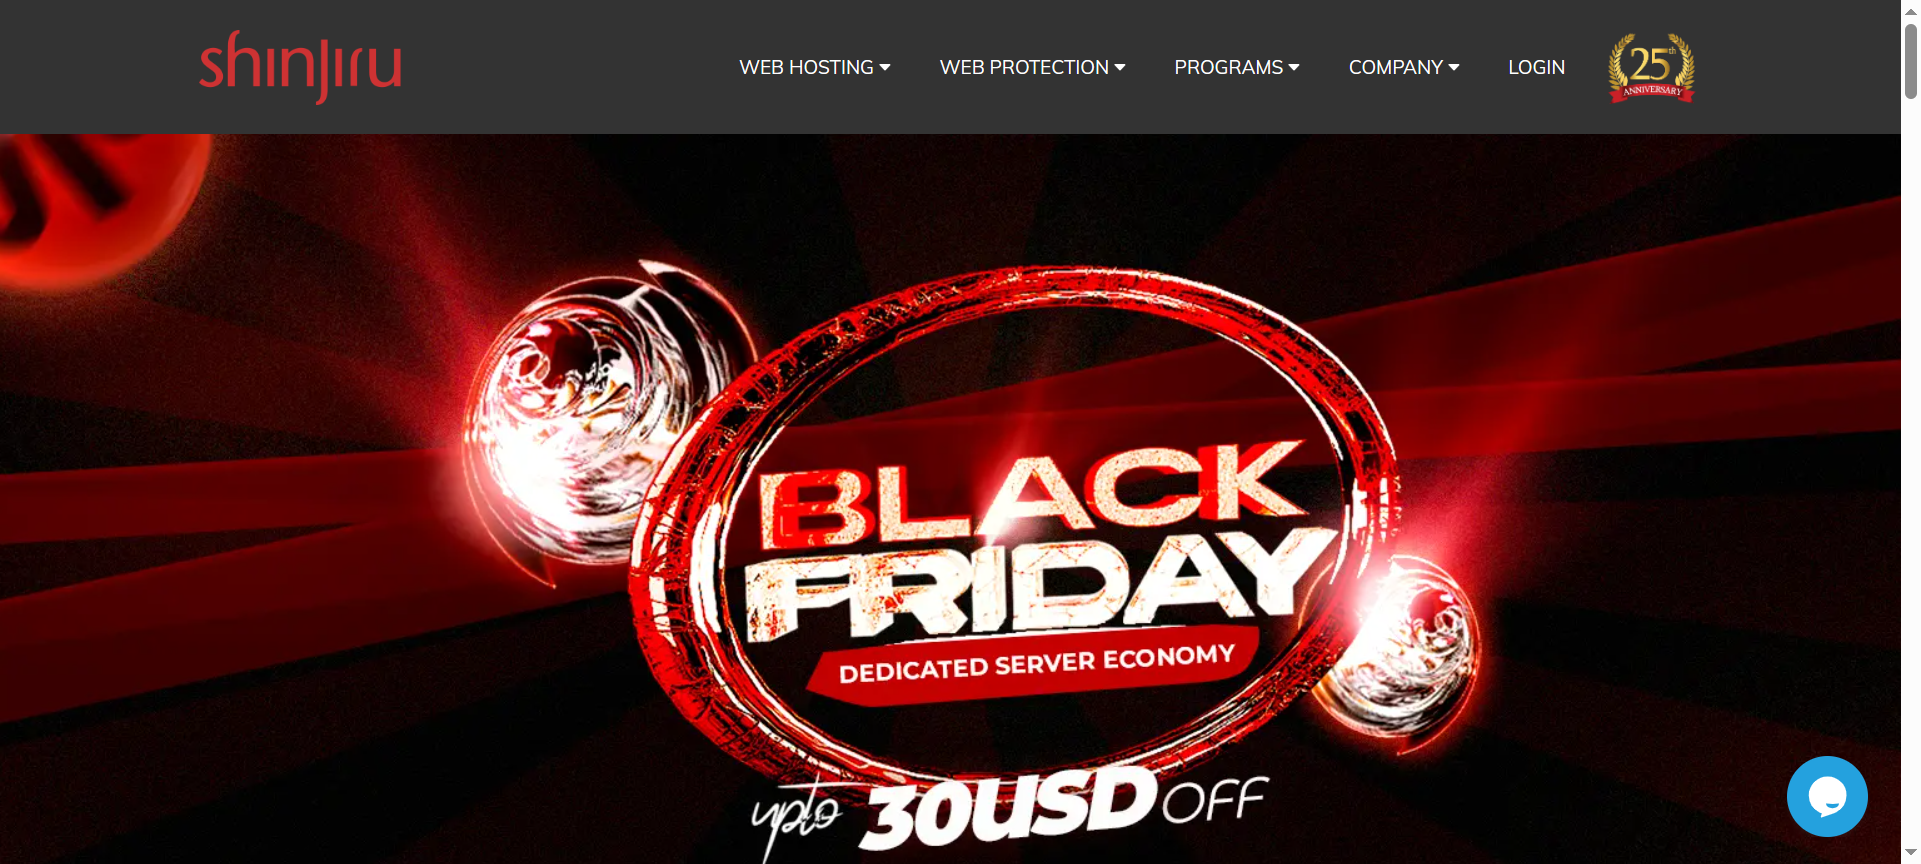
Task: Click the vertical scrollbar thumb
Action: tap(1911, 60)
